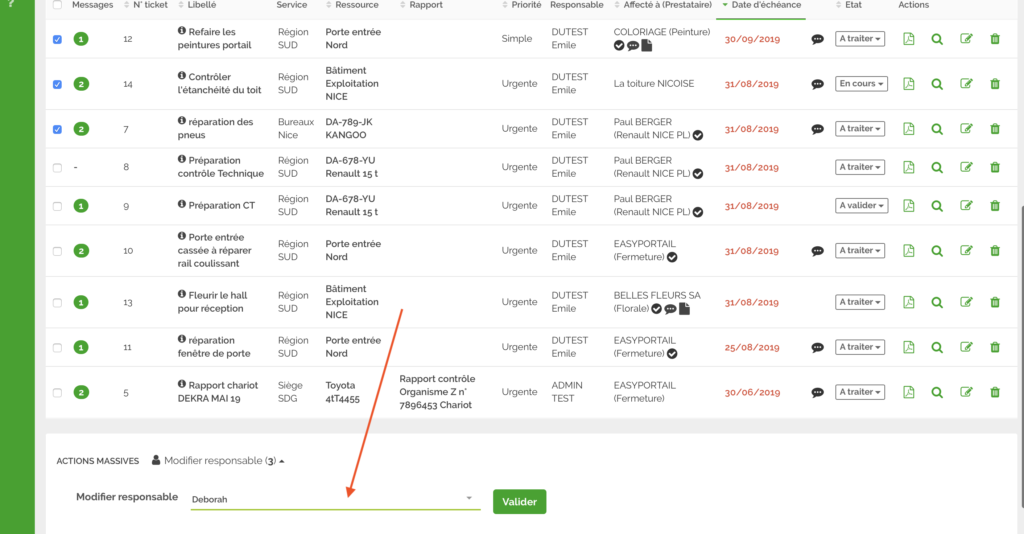Open 'A traiter' status dropdown for ticket 5
This screenshot has height=534, width=1024.
pos(861,392)
